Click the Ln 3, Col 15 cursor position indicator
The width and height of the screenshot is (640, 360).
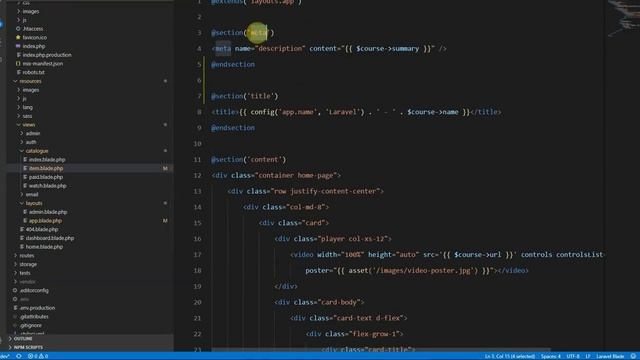510,356
